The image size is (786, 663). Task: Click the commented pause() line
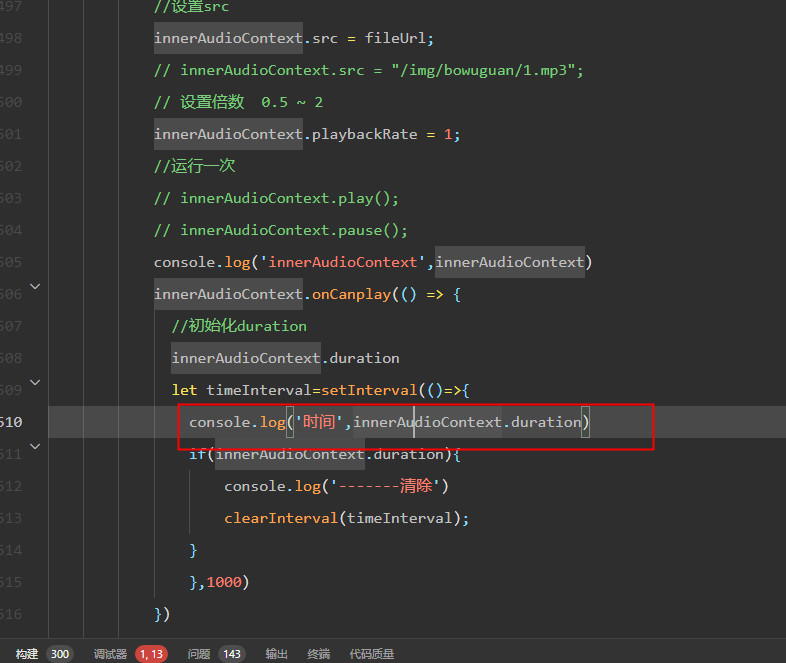(x=281, y=231)
